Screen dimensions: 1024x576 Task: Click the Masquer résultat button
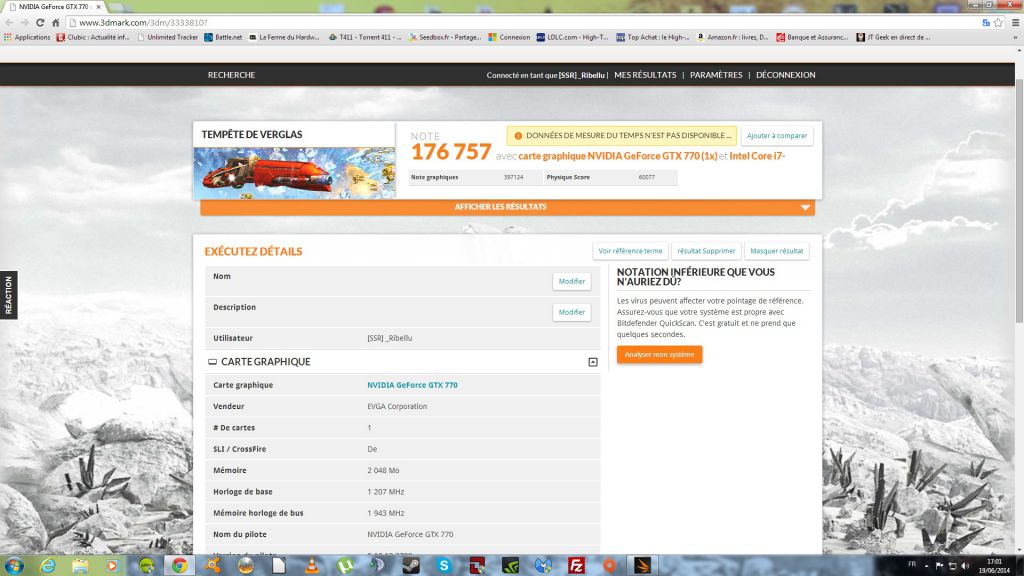(776, 251)
